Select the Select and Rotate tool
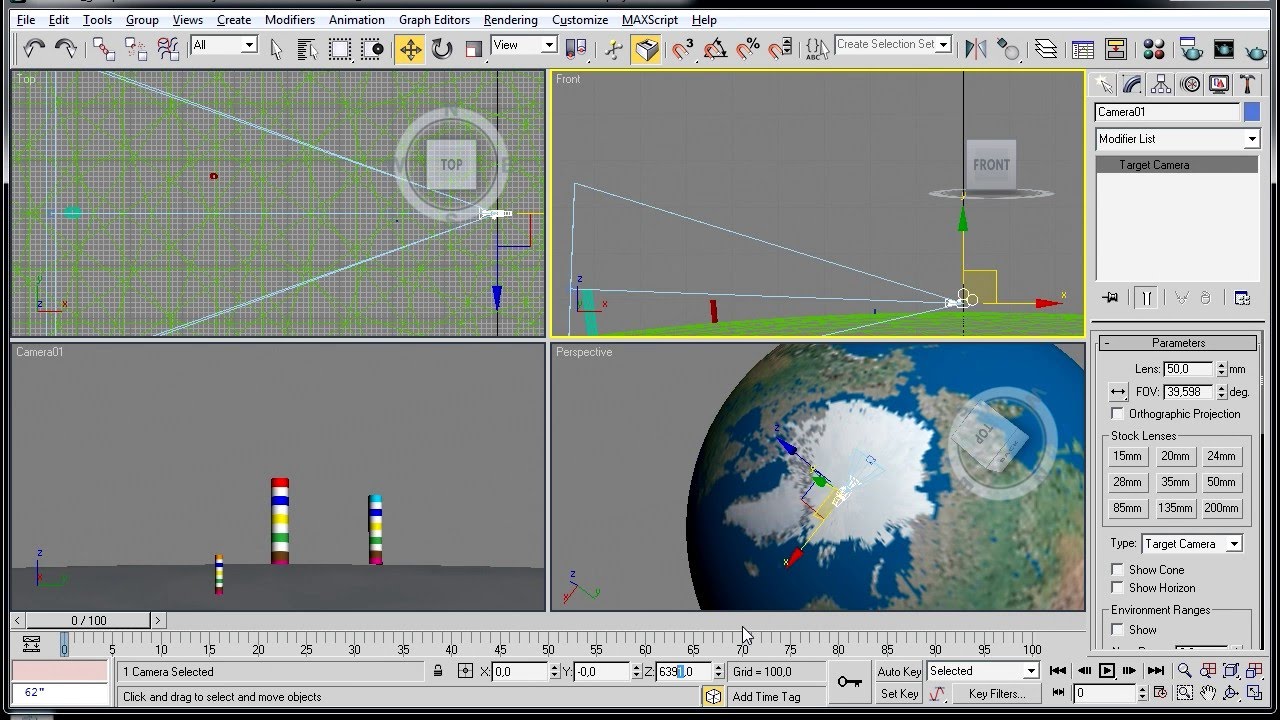This screenshot has height=720, width=1280. coord(442,48)
